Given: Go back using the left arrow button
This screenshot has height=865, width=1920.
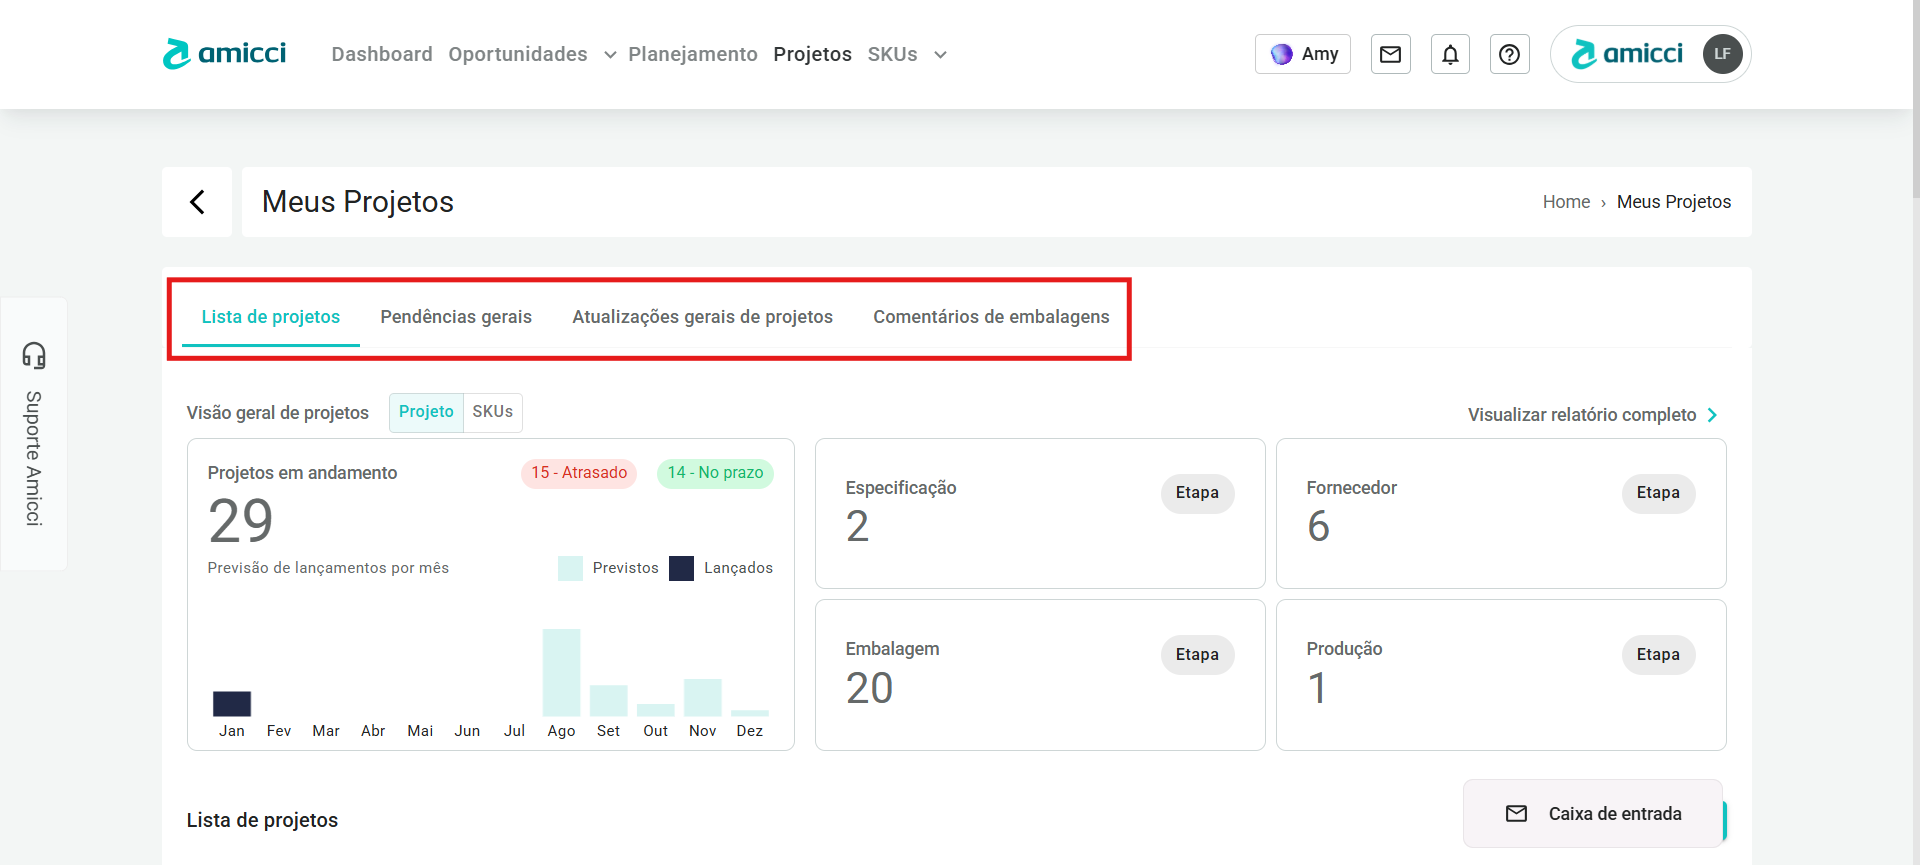Looking at the screenshot, I should 197,202.
